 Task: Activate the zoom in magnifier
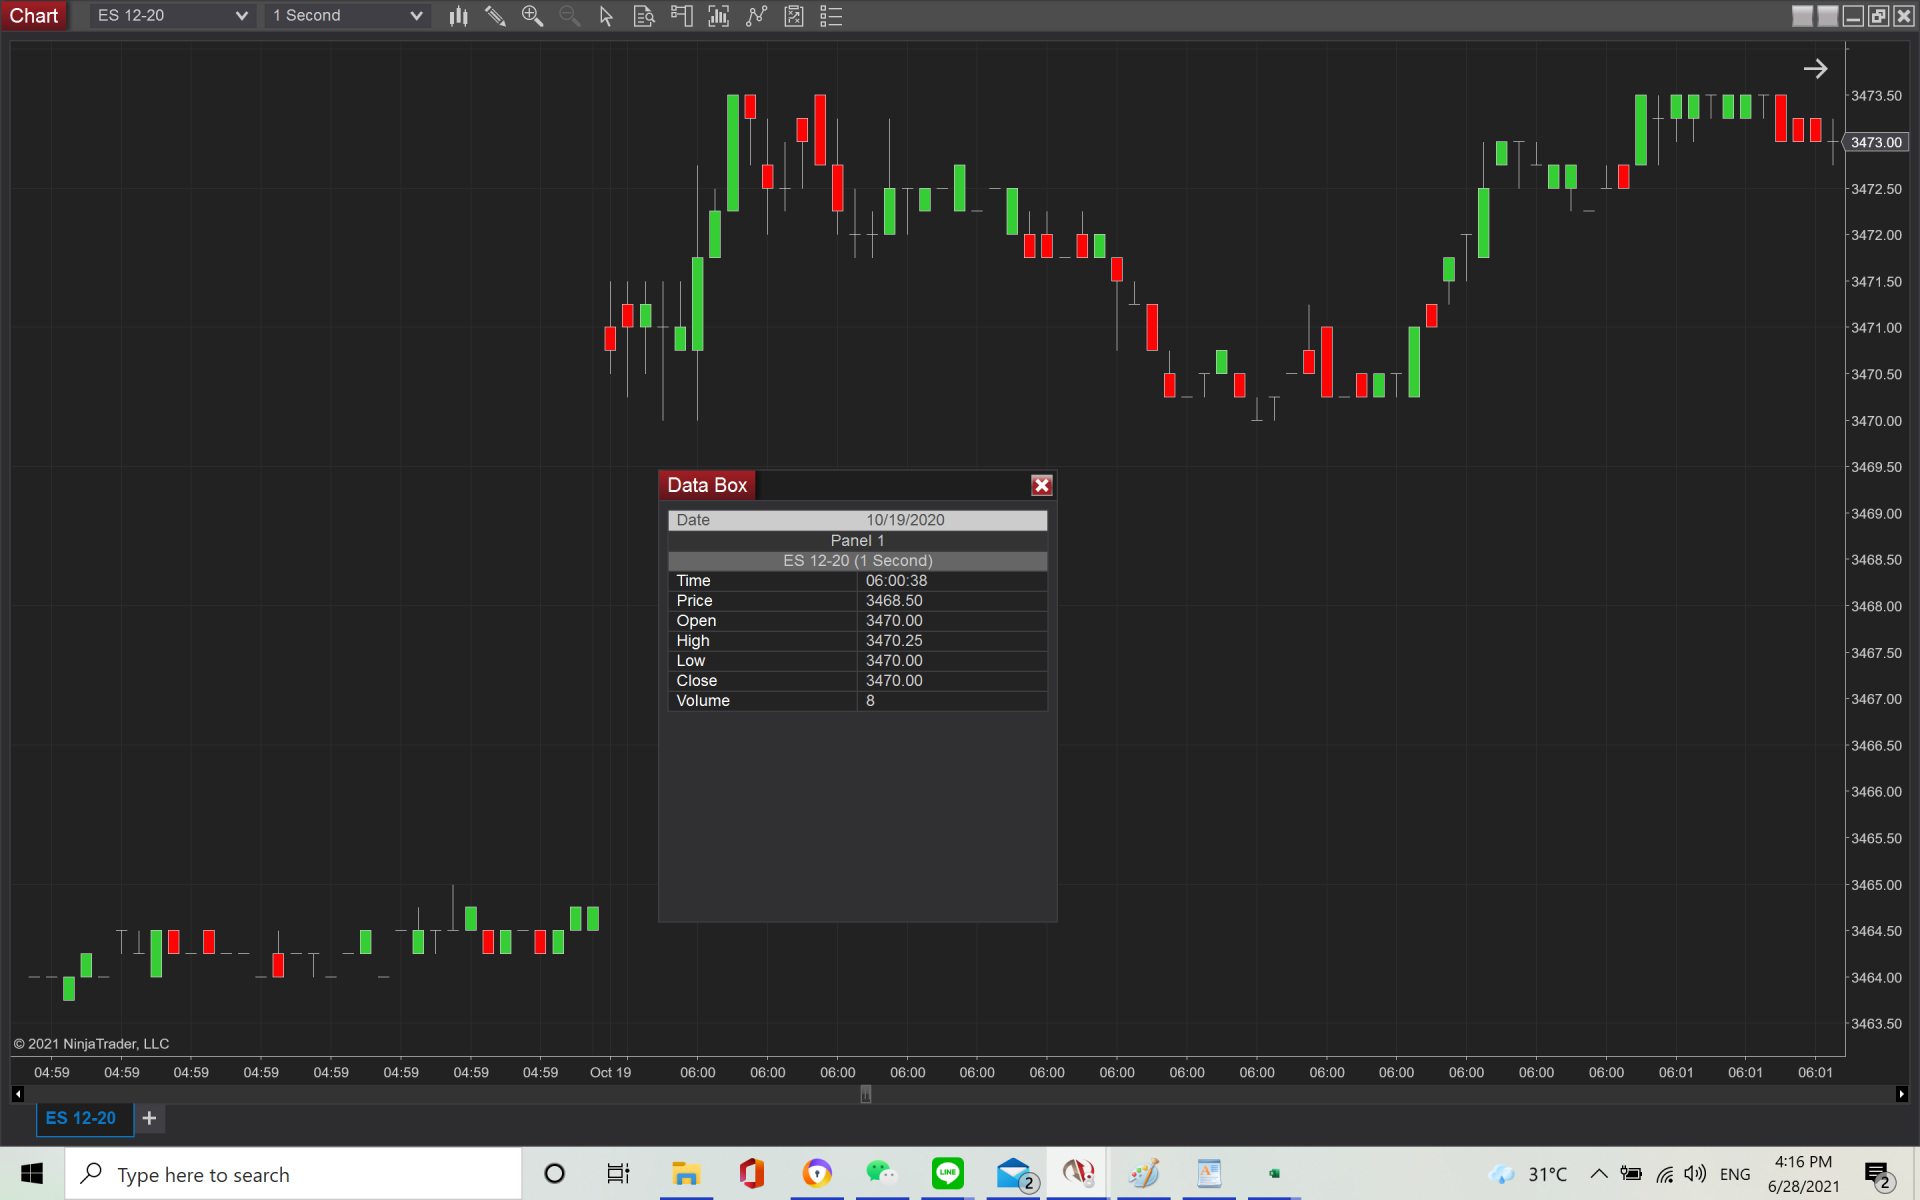532,16
